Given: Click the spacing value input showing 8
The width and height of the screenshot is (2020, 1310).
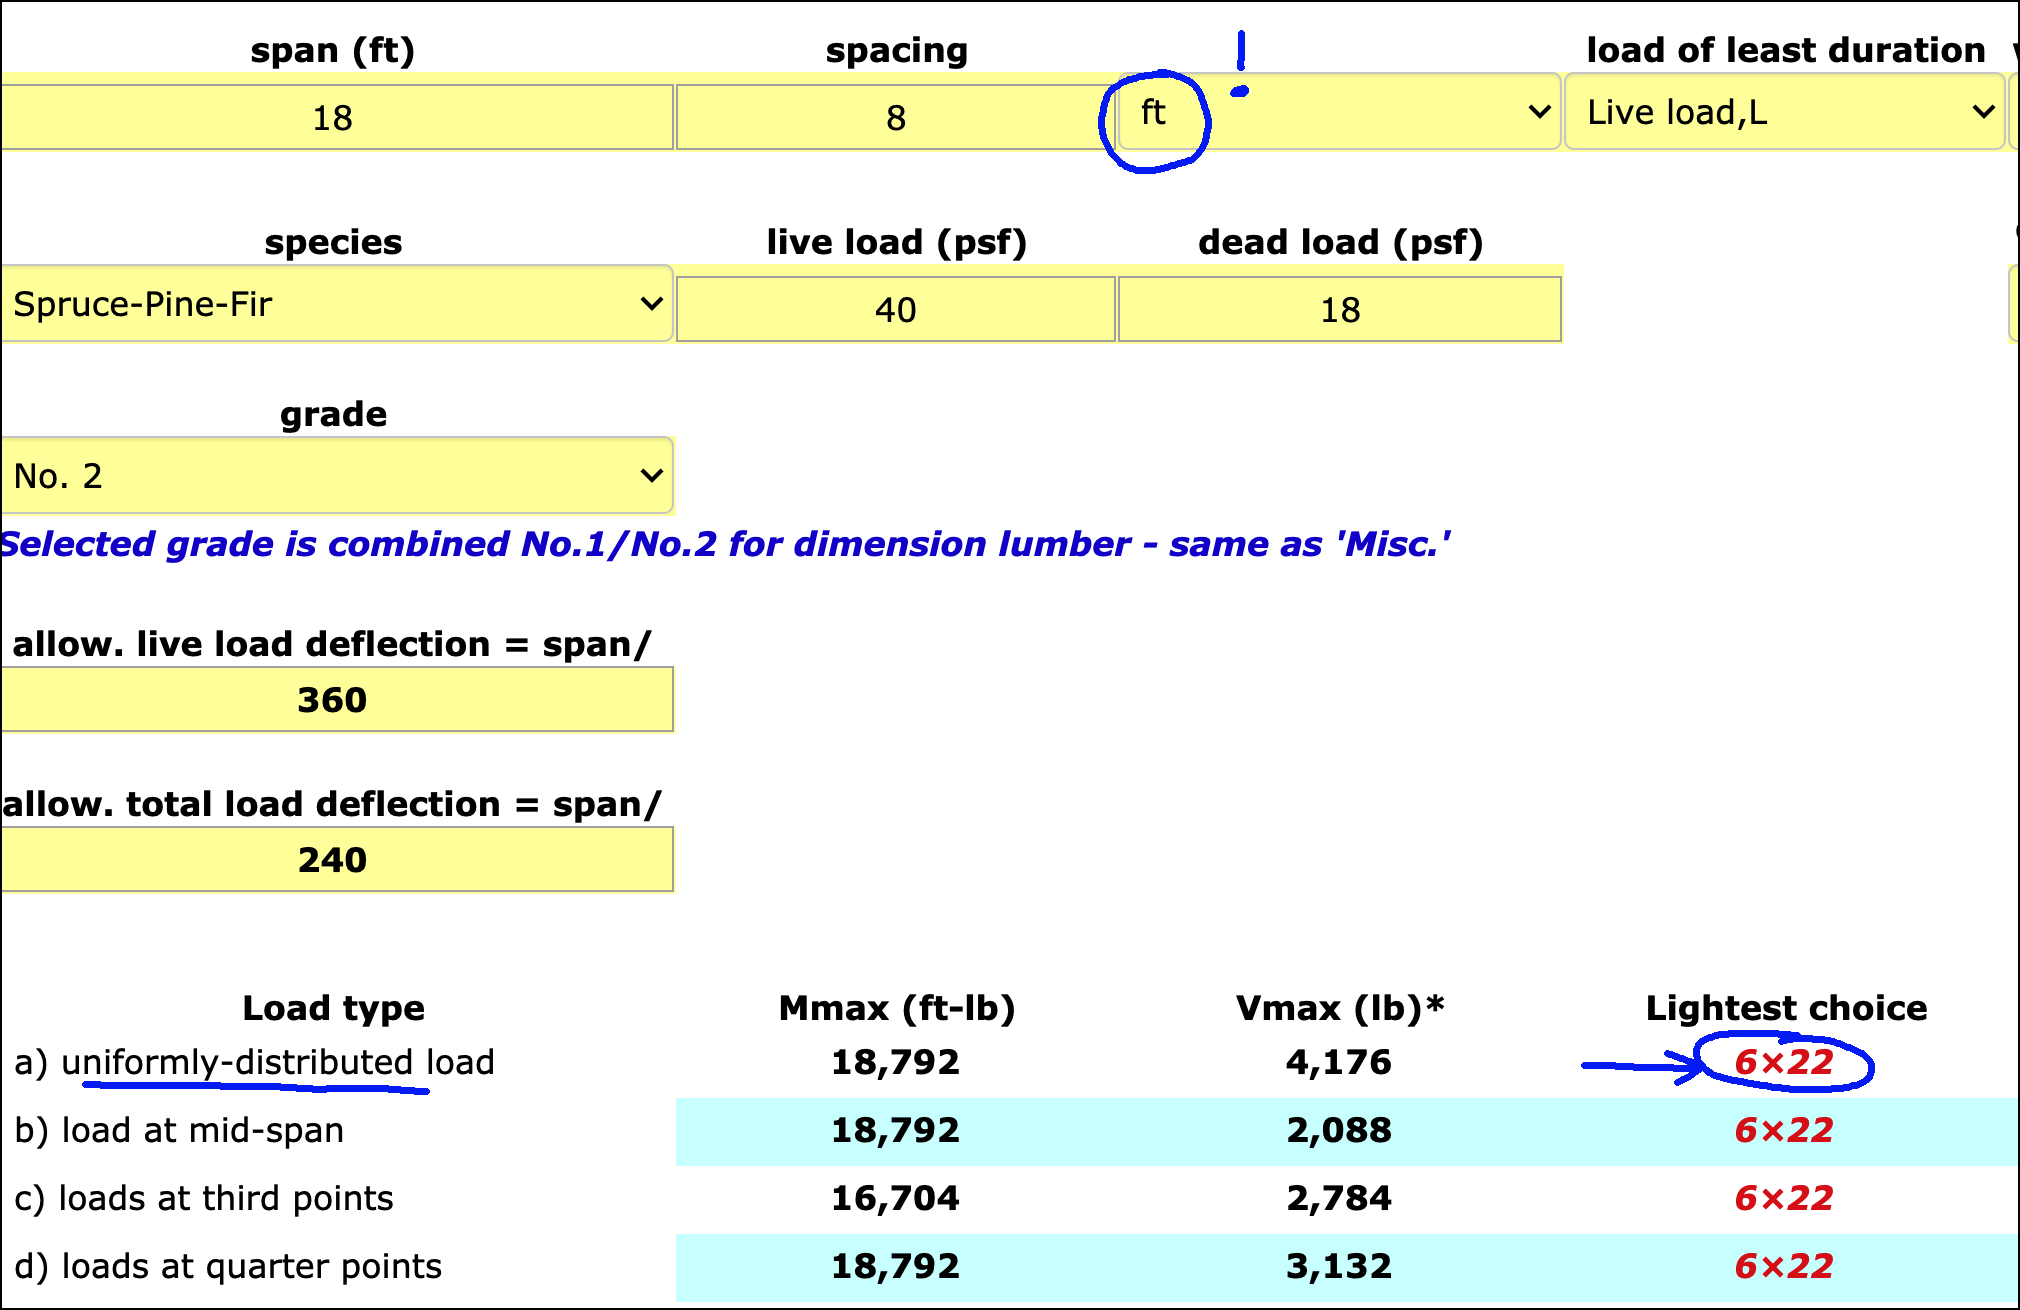Looking at the screenshot, I should coord(894,118).
